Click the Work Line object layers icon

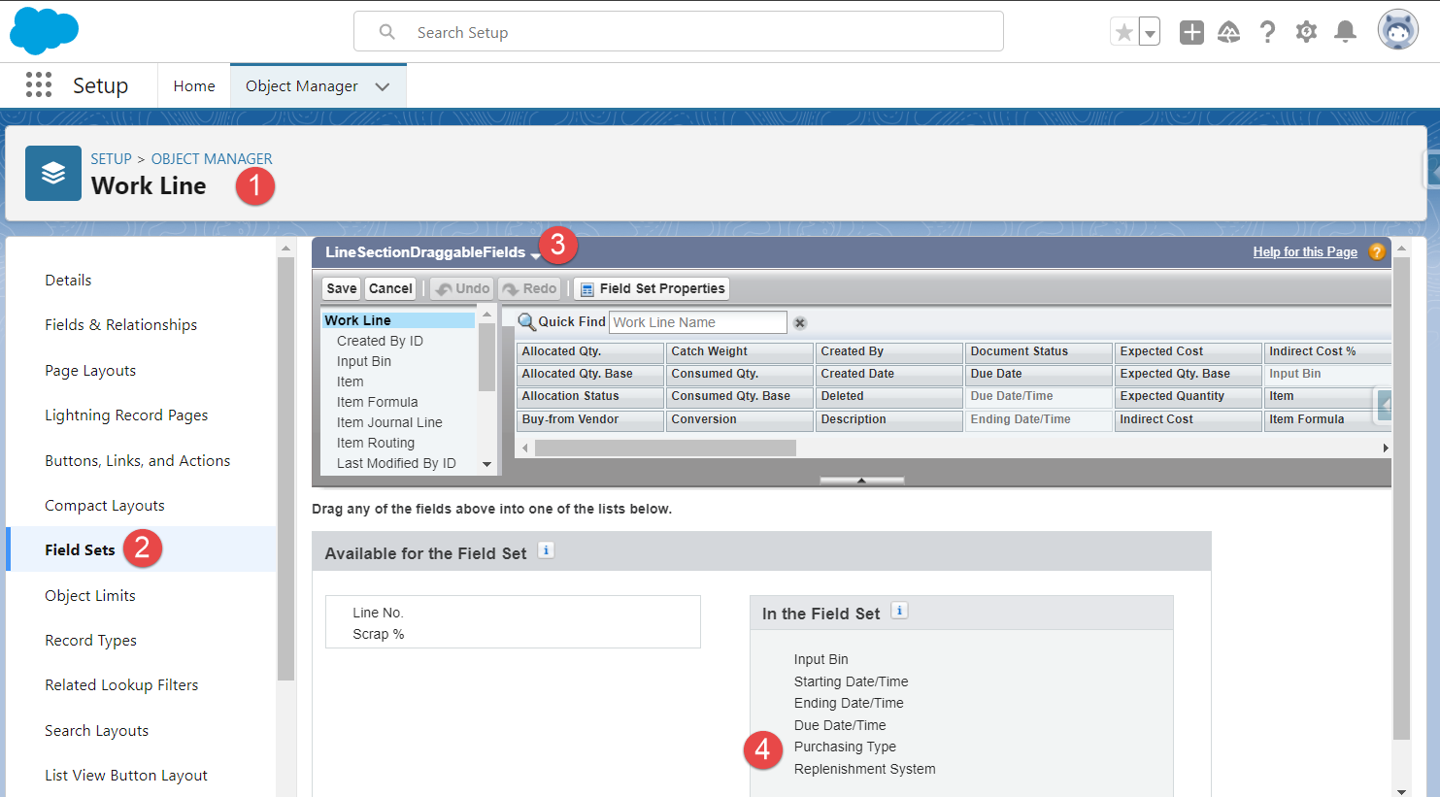pyautogui.click(x=53, y=173)
